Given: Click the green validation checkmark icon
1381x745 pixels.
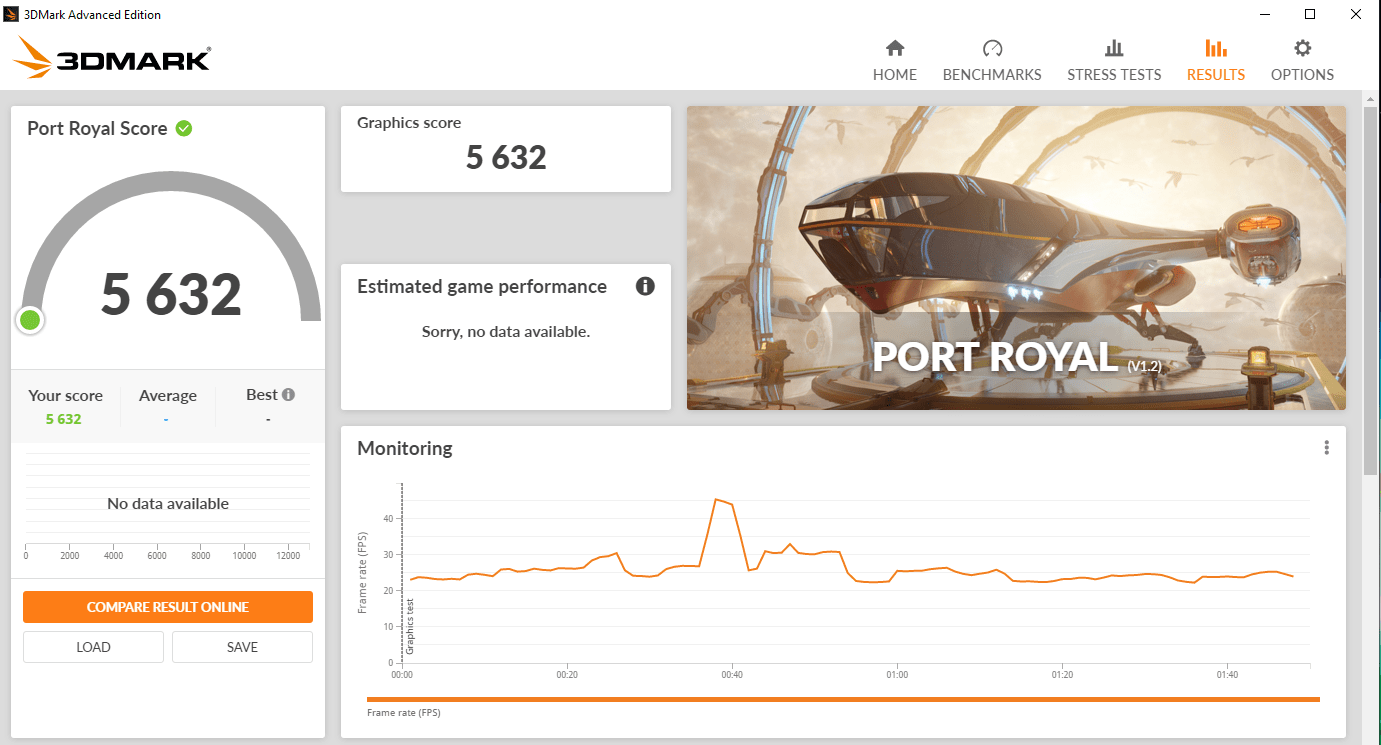Looking at the screenshot, I should [x=184, y=128].
